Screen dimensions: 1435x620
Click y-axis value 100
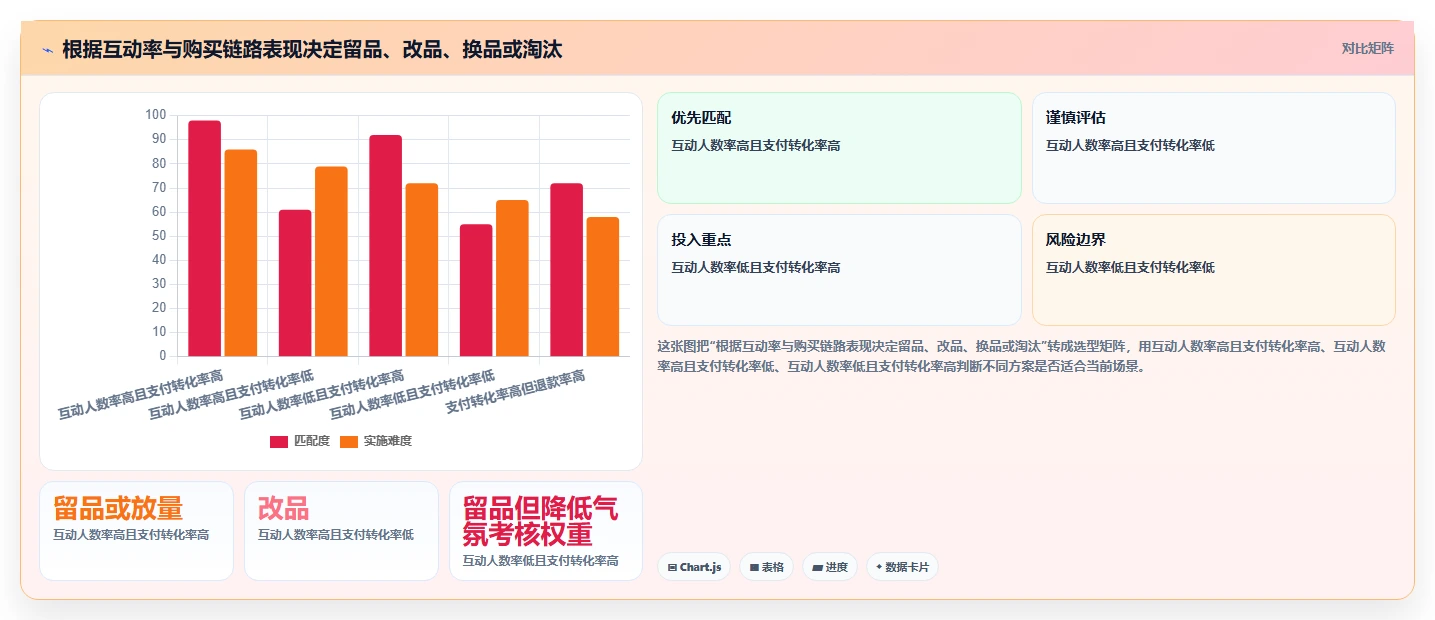click(155, 115)
